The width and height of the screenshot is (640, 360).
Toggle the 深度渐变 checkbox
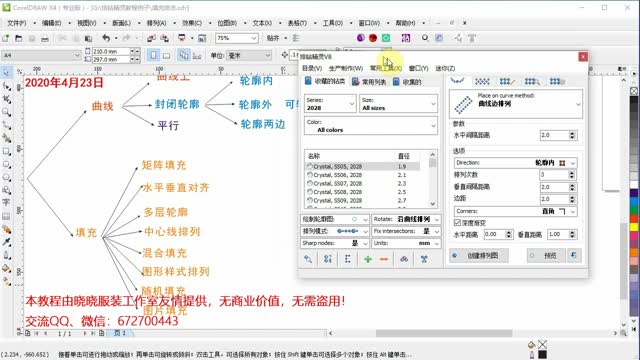point(458,223)
